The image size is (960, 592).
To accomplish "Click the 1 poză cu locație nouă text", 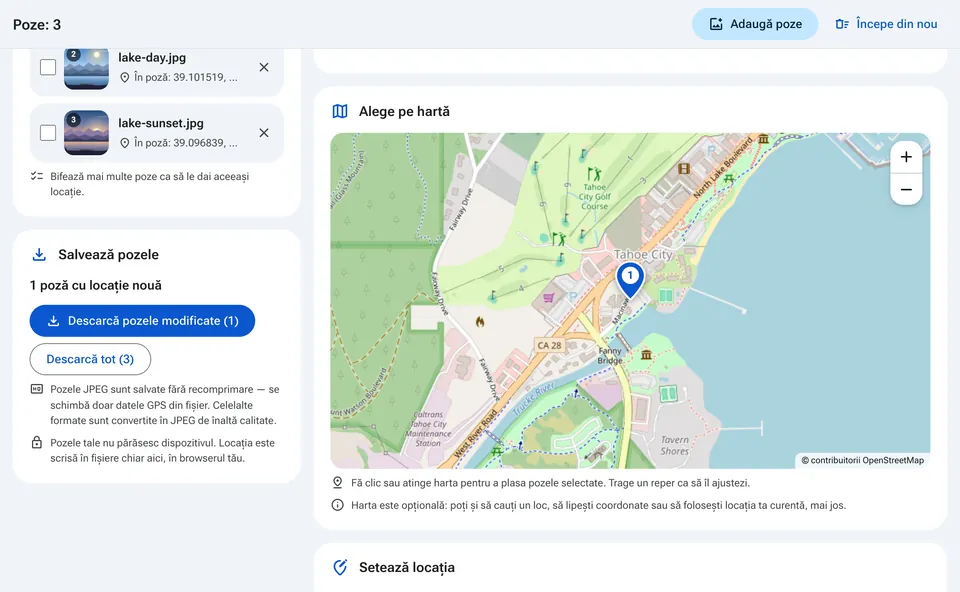I will 96,285.
